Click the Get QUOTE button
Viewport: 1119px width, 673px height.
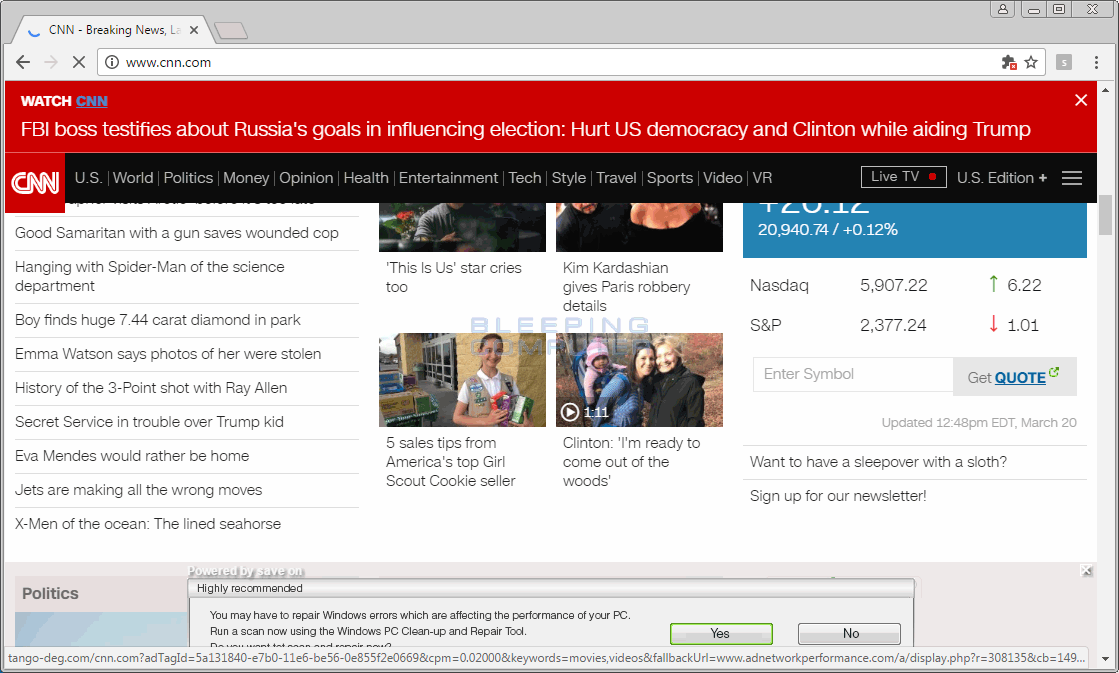[1014, 377]
